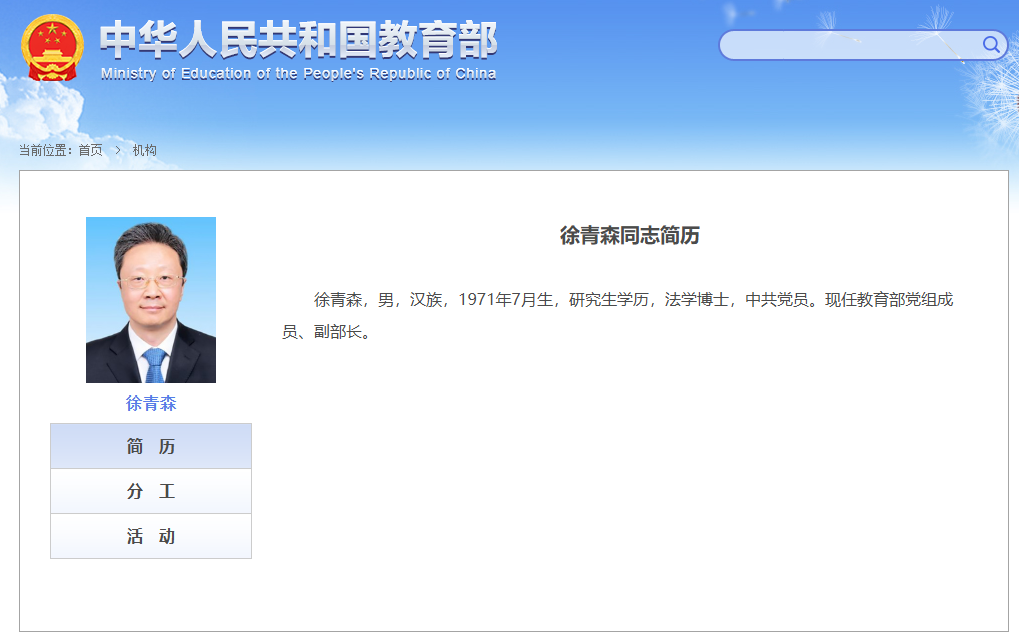Click the official portrait photo

pos(151,300)
